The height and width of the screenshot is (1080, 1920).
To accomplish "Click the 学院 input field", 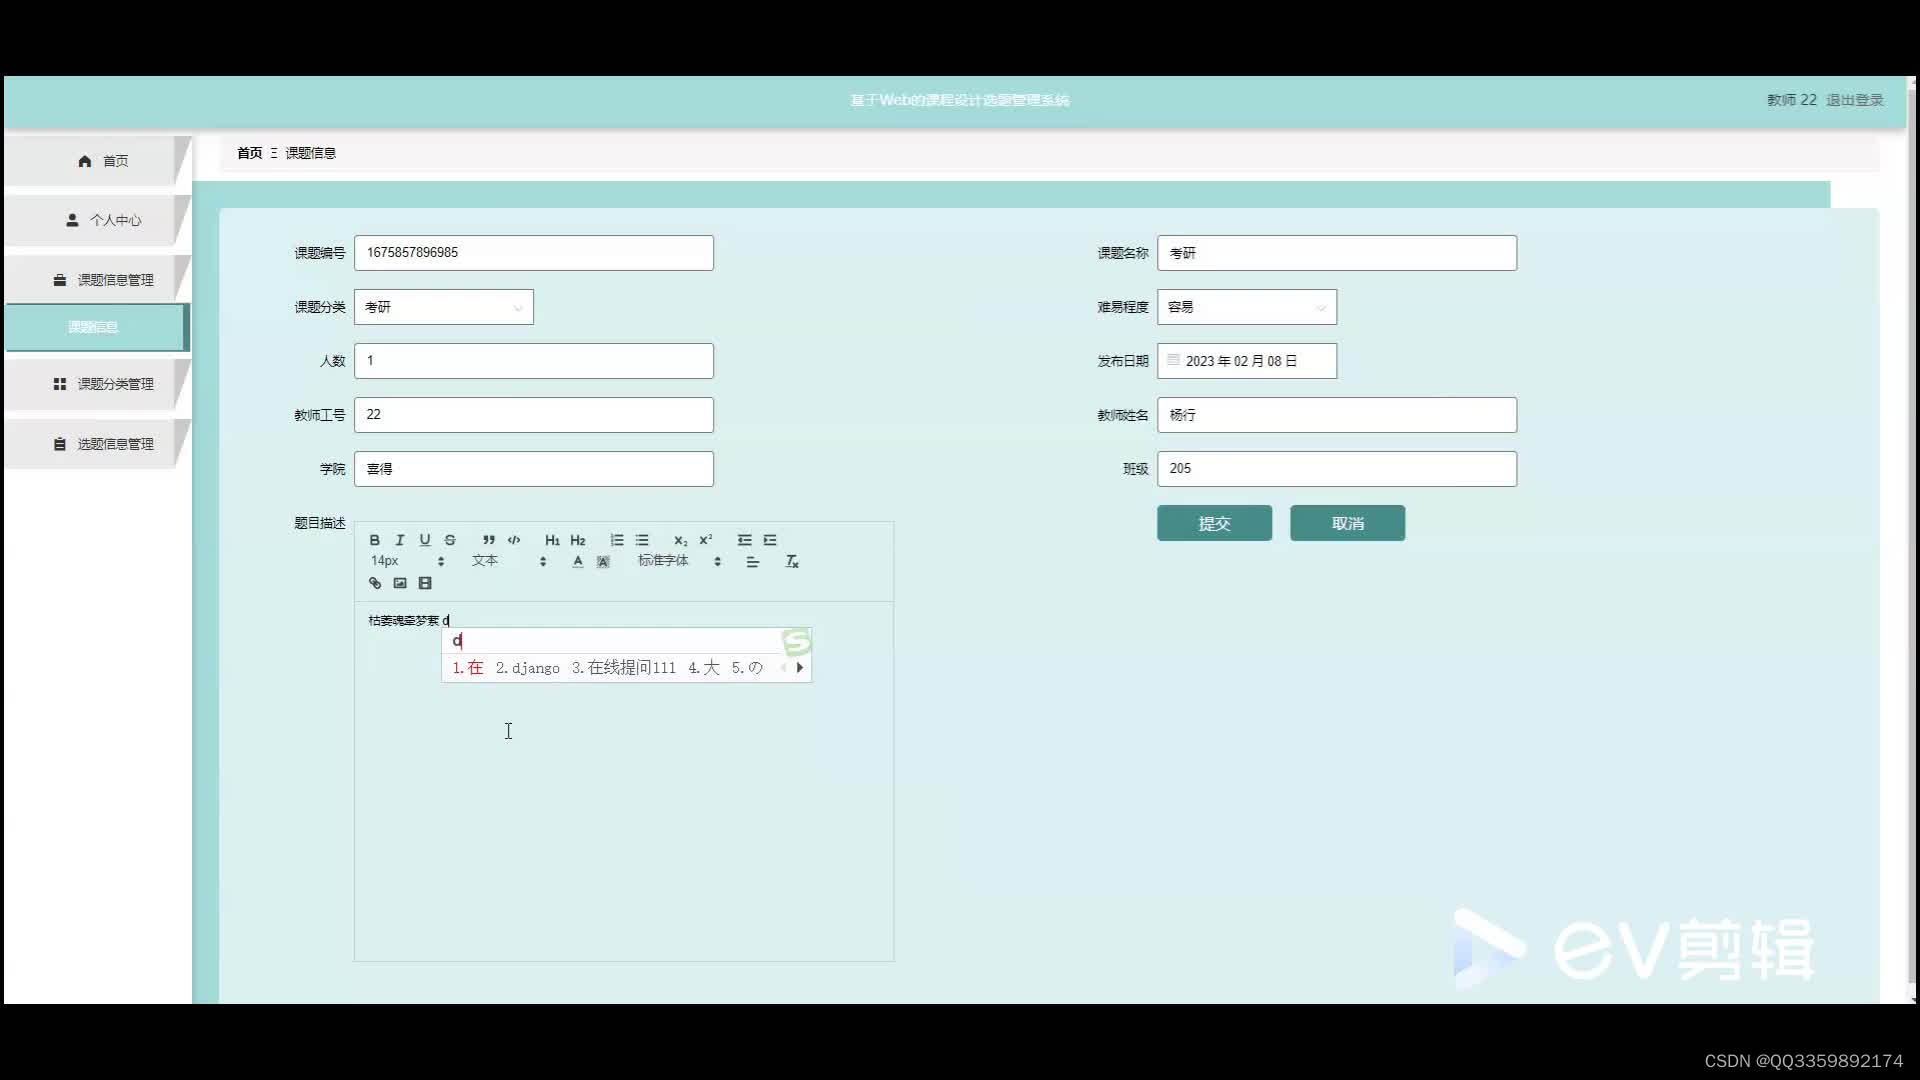I will point(534,469).
